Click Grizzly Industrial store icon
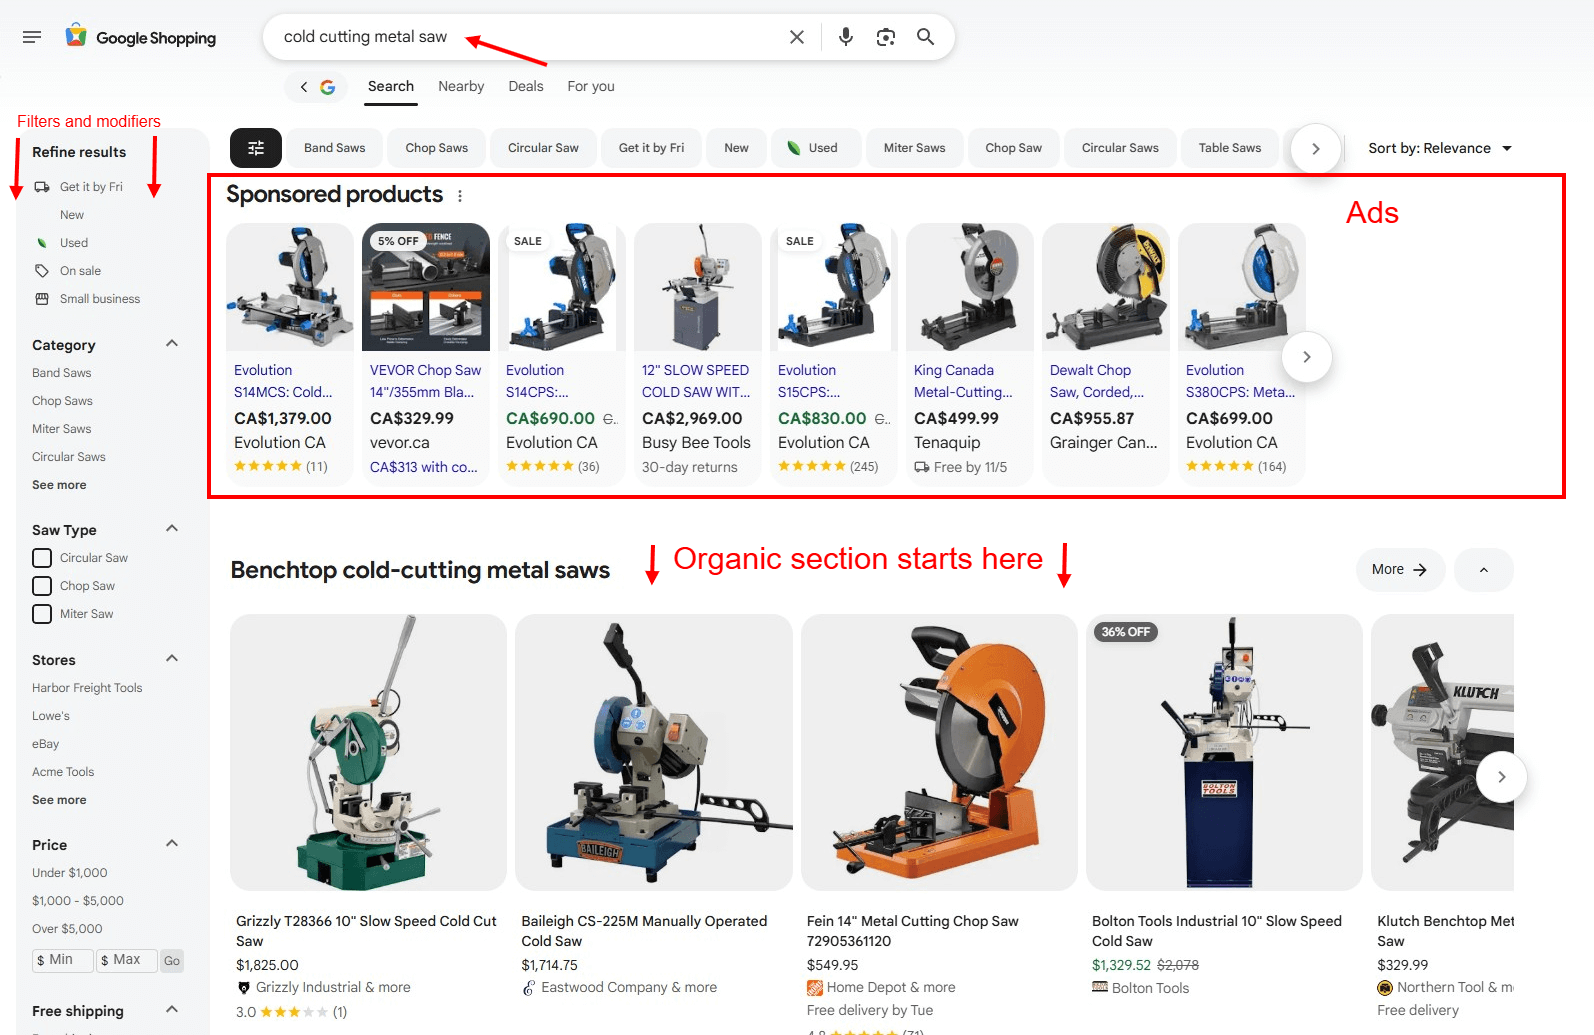Viewport: 1594px width, 1035px height. (x=243, y=988)
